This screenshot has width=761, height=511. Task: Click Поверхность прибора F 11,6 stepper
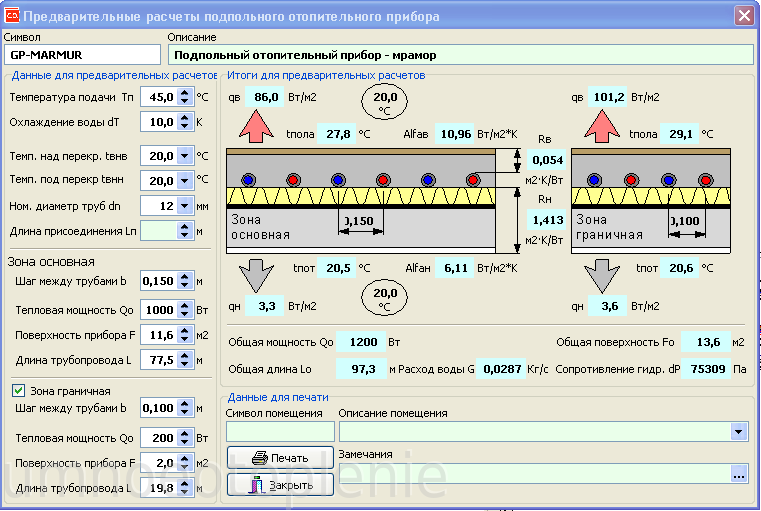click(184, 335)
